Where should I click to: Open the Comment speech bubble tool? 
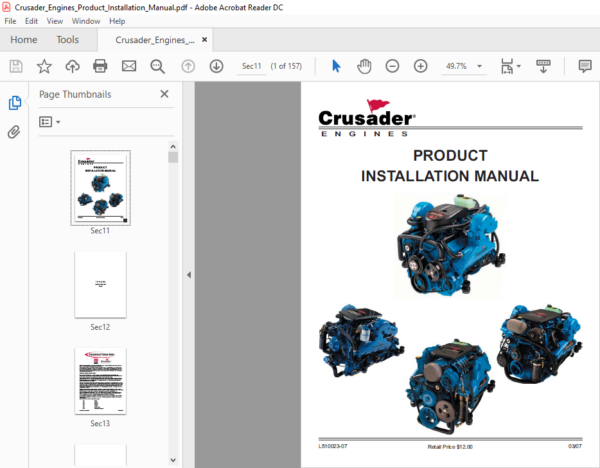coord(585,66)
